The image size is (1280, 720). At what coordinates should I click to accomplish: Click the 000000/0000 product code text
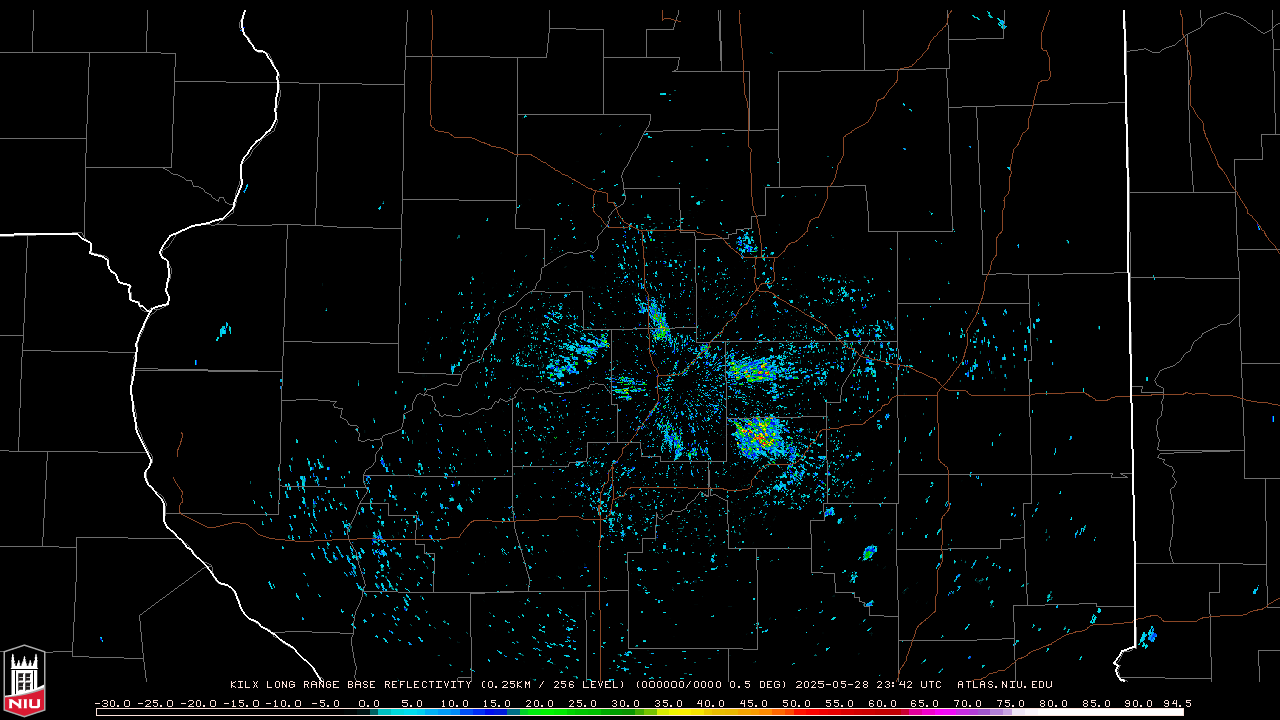(681, 685)
